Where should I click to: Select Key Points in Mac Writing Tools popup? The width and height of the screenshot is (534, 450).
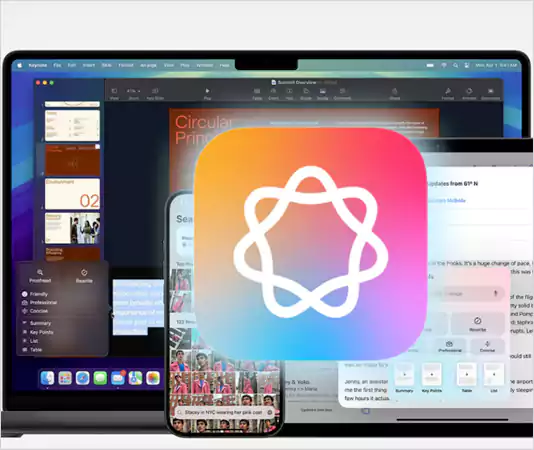[x=38, y=332]
